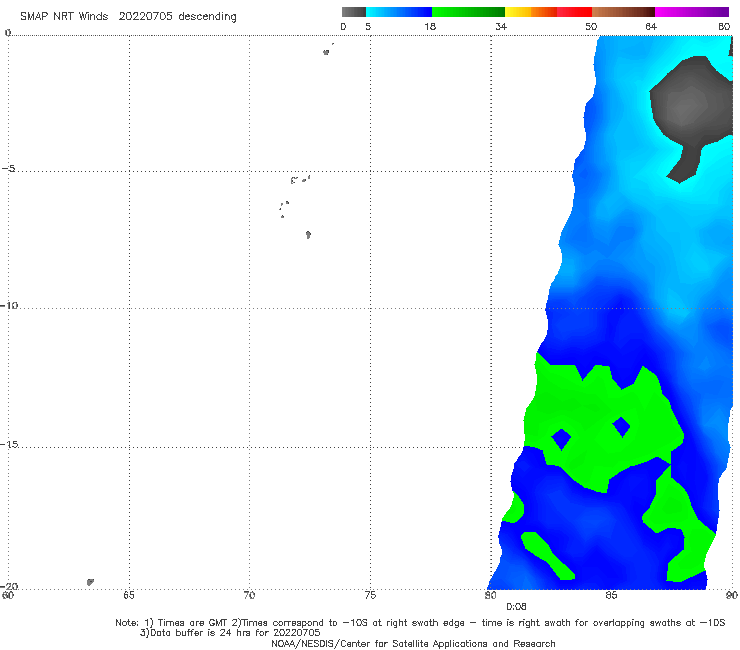Click the longitude axis label '85'
This screenshot has height=650, width=740.
click(611, 595)
